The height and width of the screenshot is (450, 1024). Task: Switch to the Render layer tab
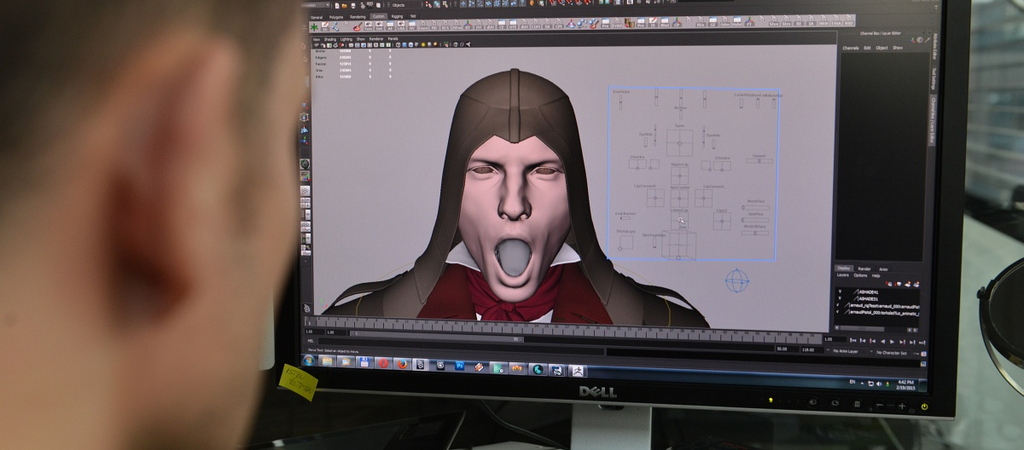(865, 269)
